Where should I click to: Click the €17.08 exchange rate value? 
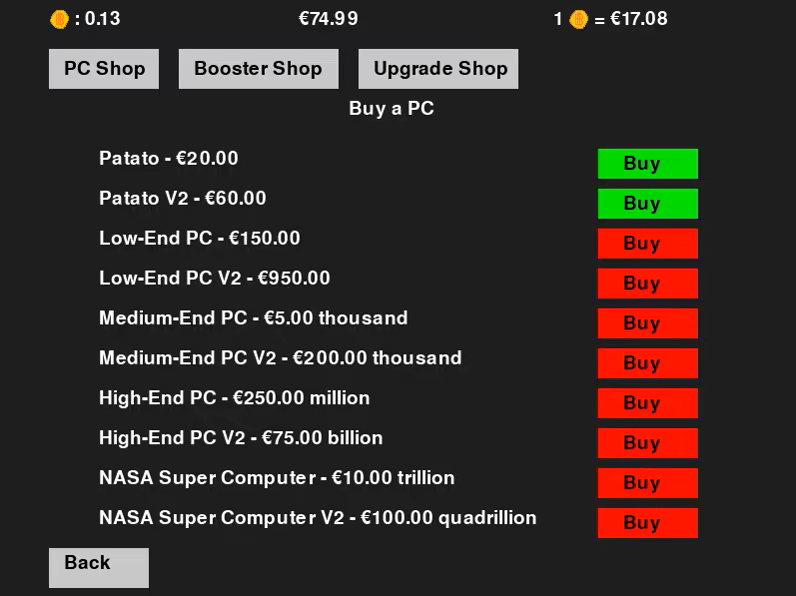tap(637, 19)
